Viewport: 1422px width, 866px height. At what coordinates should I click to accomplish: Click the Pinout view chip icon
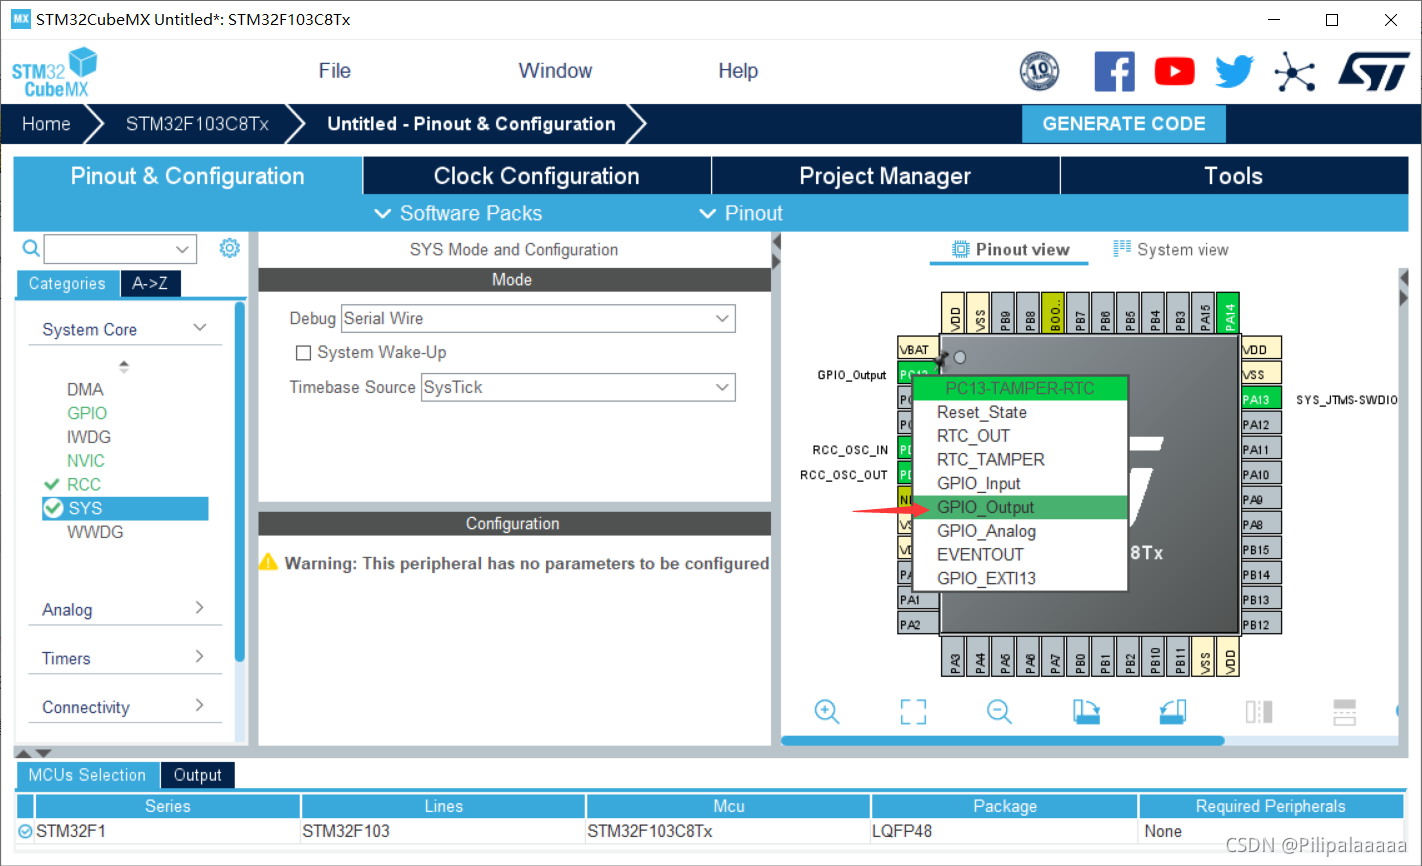click(x=960, y=249)
